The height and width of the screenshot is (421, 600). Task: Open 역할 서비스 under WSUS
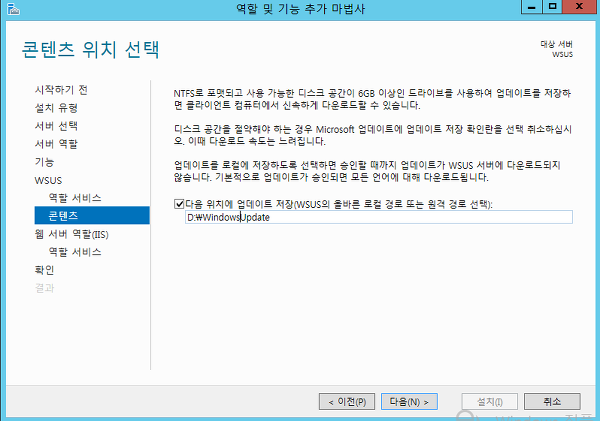[75, 198]
